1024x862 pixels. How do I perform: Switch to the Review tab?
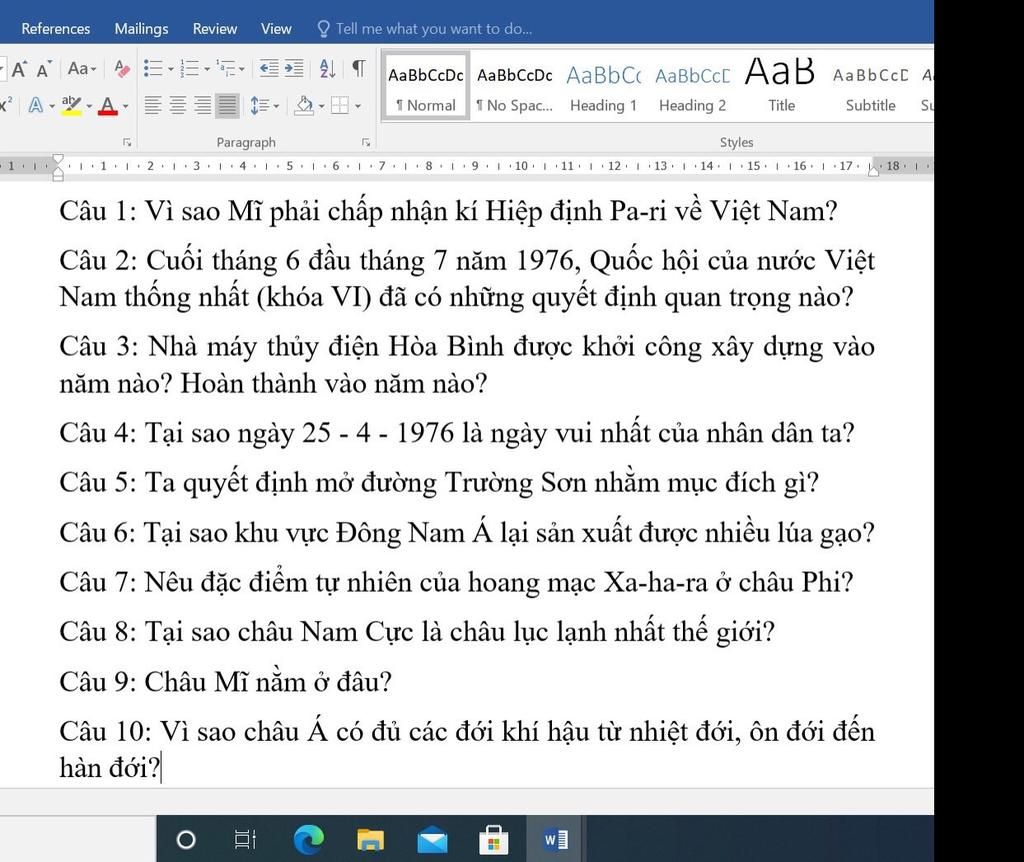[214, 29]
